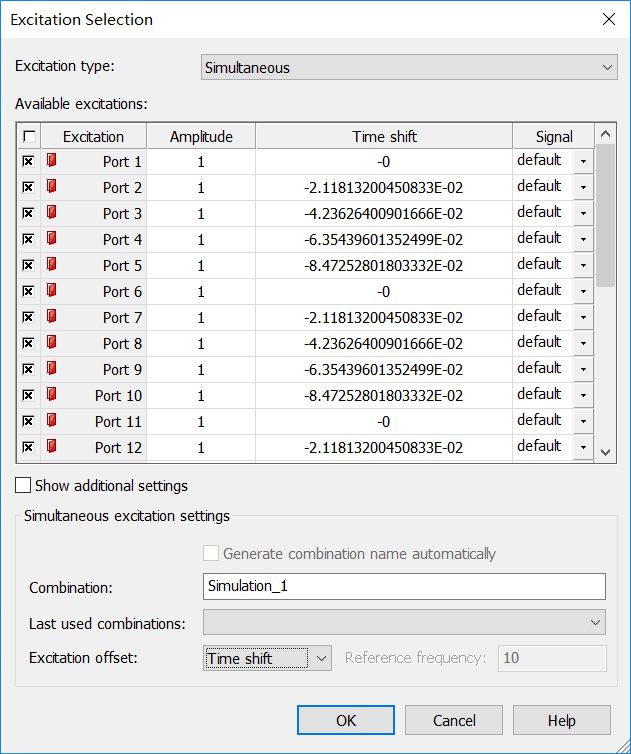Click the red port icon for Port 8
The width and height of the screenshot is (631, 754).
click(51, 342)
